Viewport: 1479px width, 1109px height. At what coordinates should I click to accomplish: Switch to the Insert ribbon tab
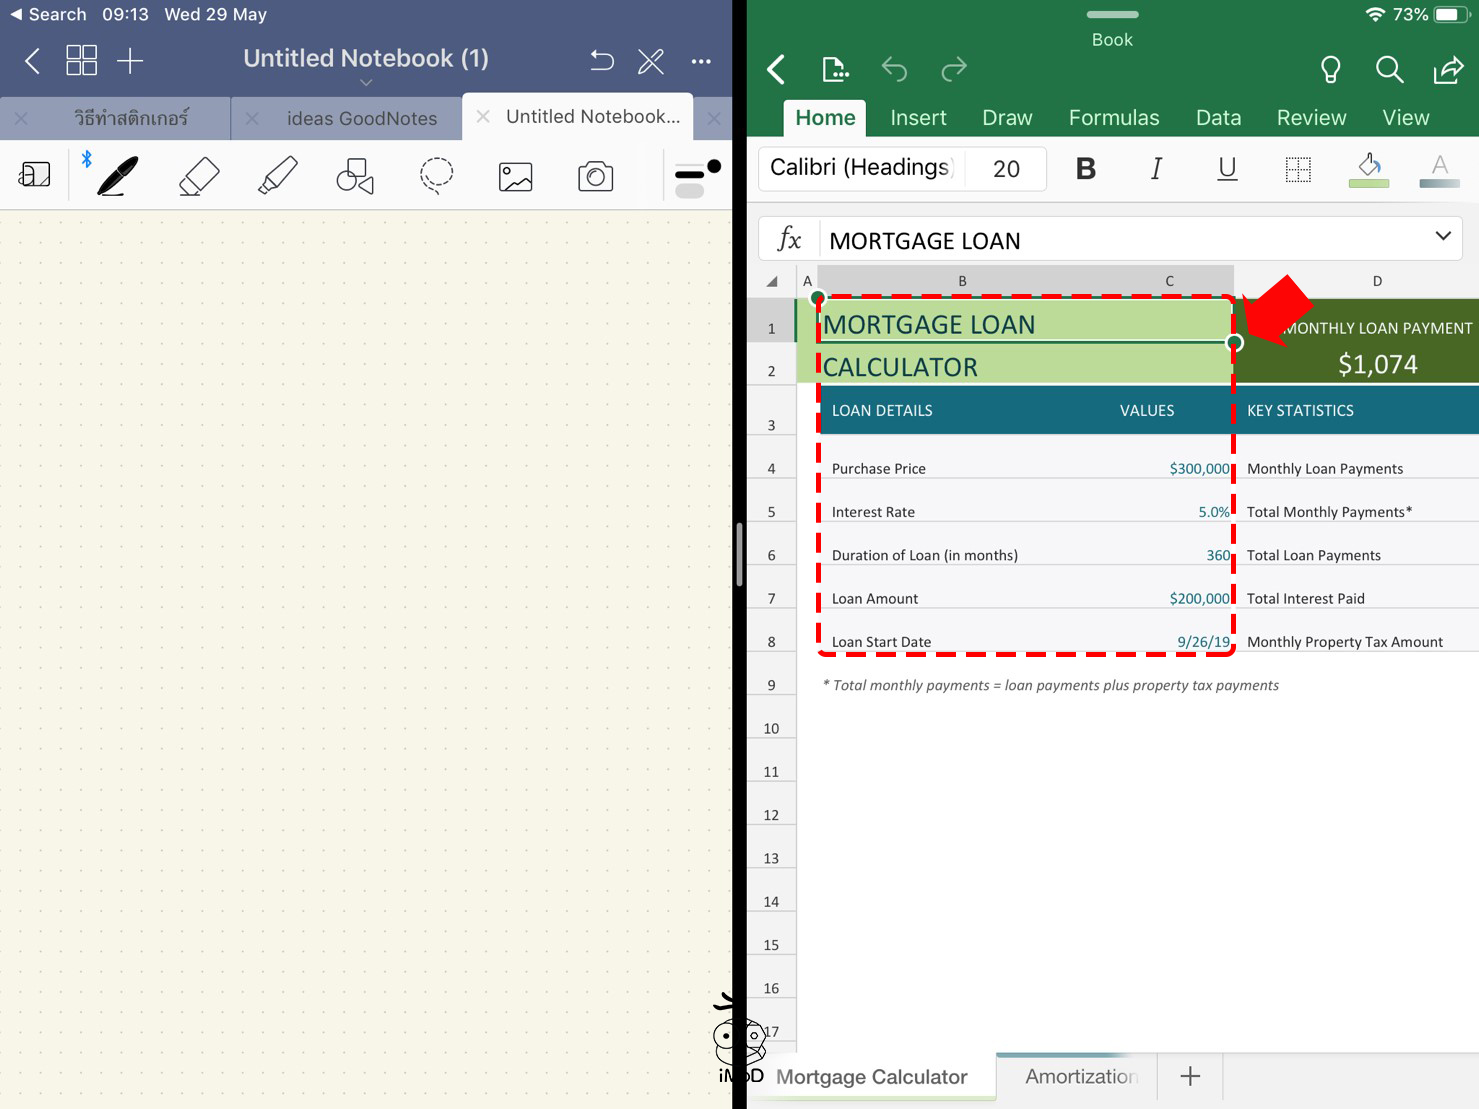917,118
